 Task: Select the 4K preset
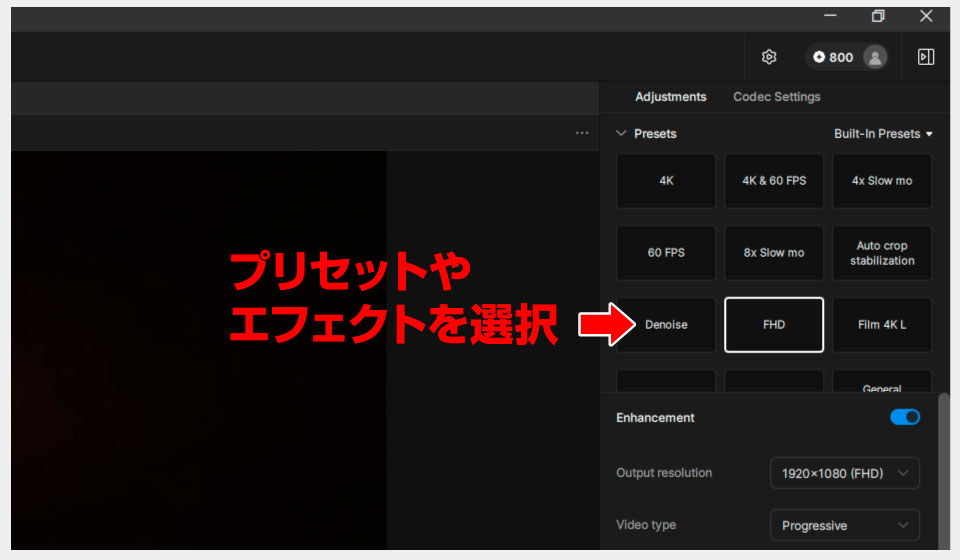point(666,181)
